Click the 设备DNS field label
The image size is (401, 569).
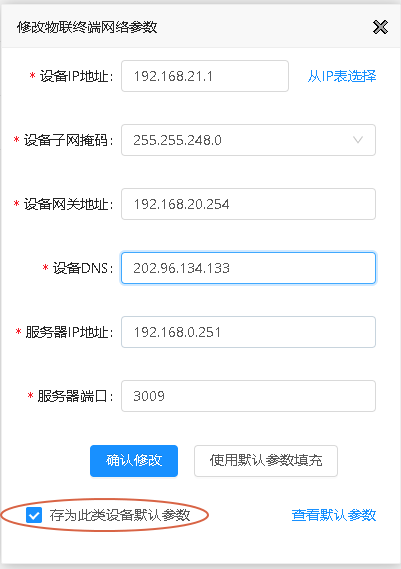(x=83, y=268)
